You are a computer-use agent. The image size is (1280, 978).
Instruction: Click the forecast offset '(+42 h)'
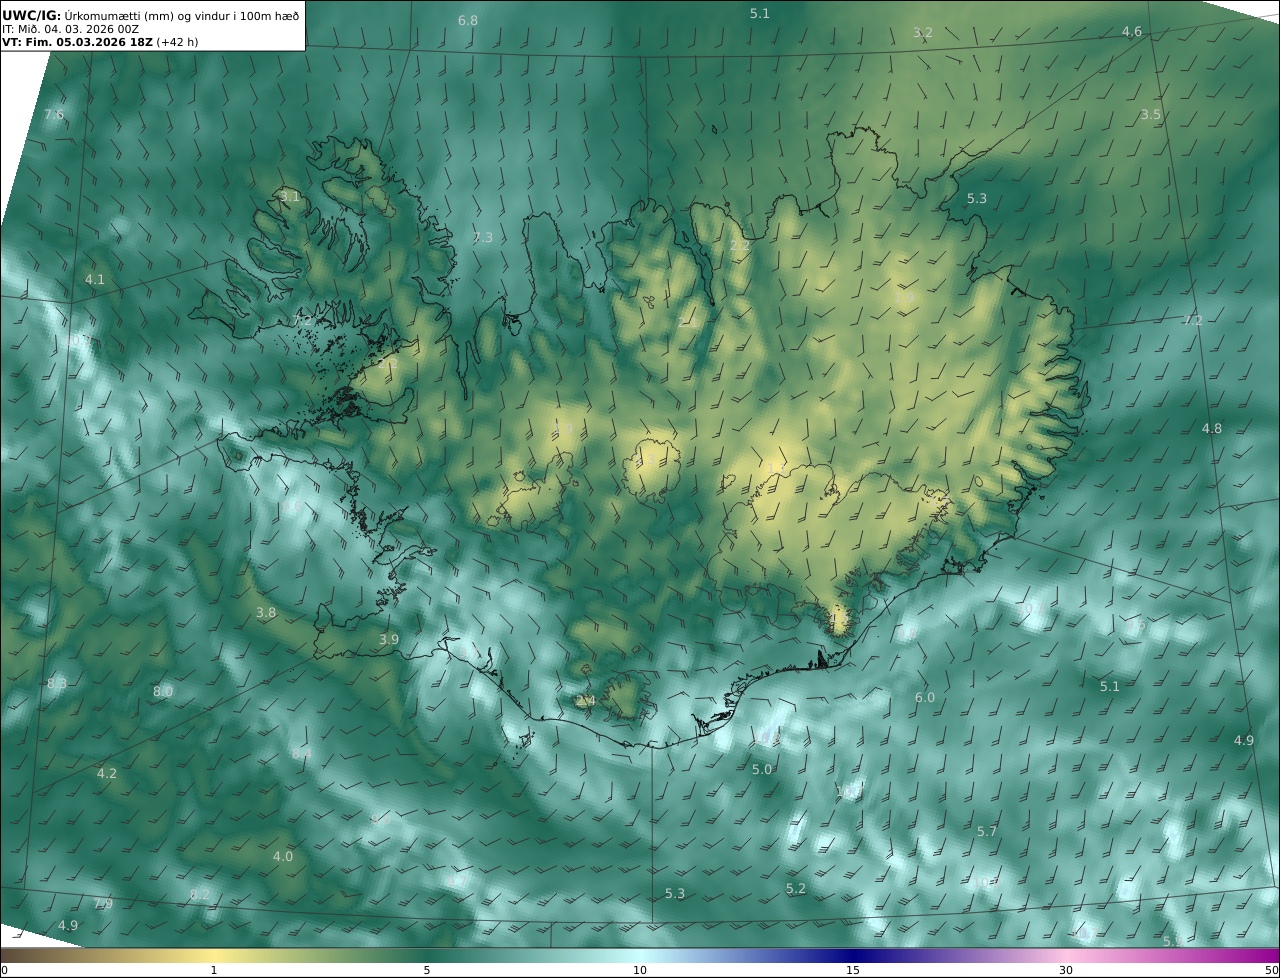(x=177, y=43)
